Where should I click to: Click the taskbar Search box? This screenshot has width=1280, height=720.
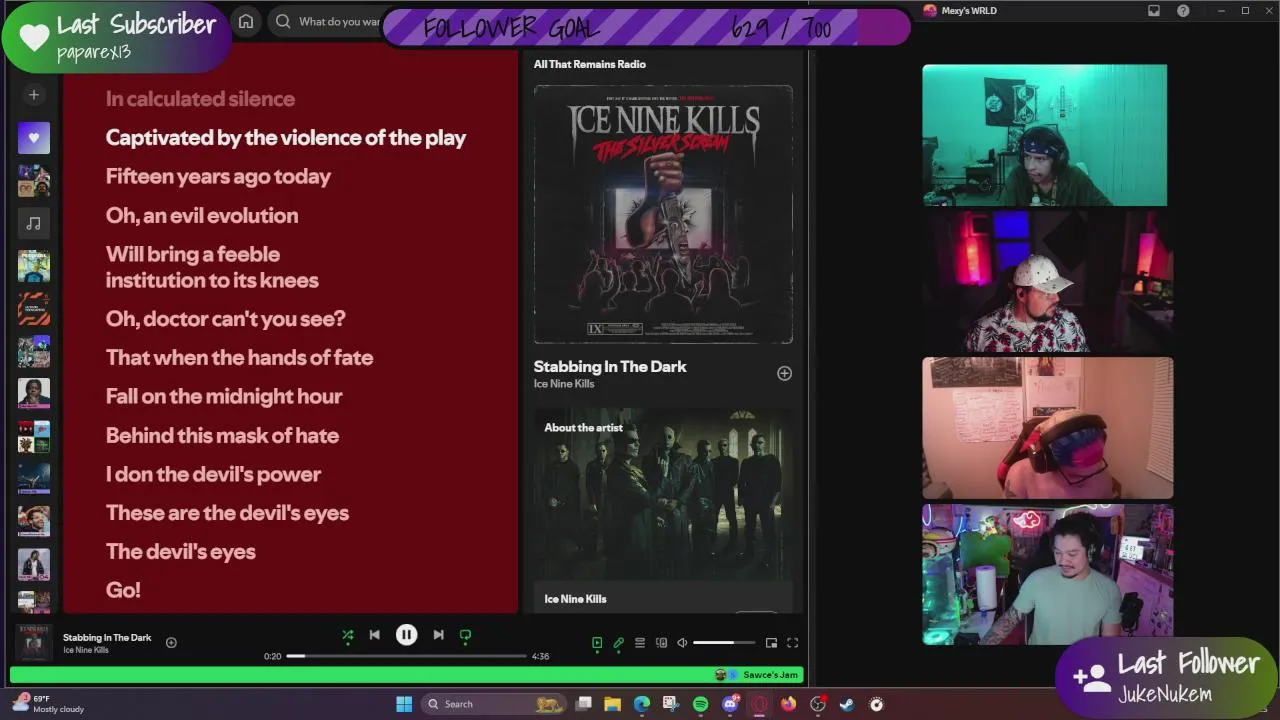coord(494,704)
